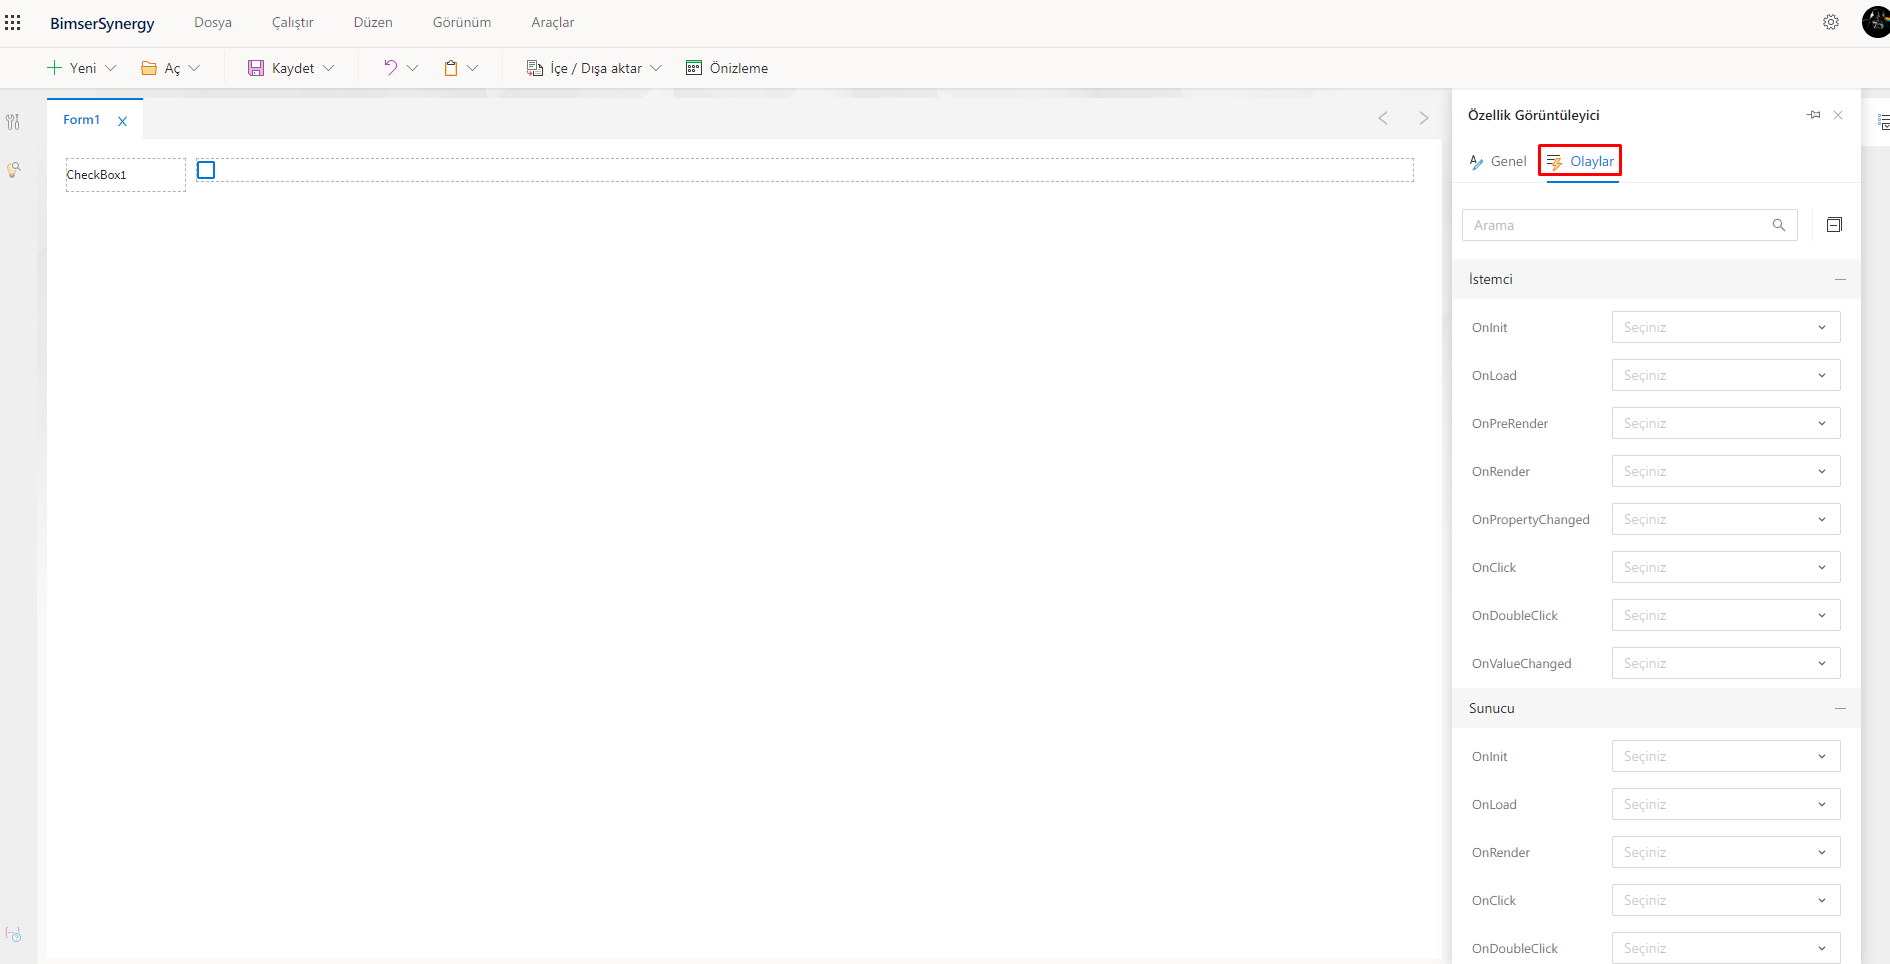The width and height of the screenshot is (1890, 964).
Task: Open the Sunucu OnClick dropdown
Action: click(1726, 900)
